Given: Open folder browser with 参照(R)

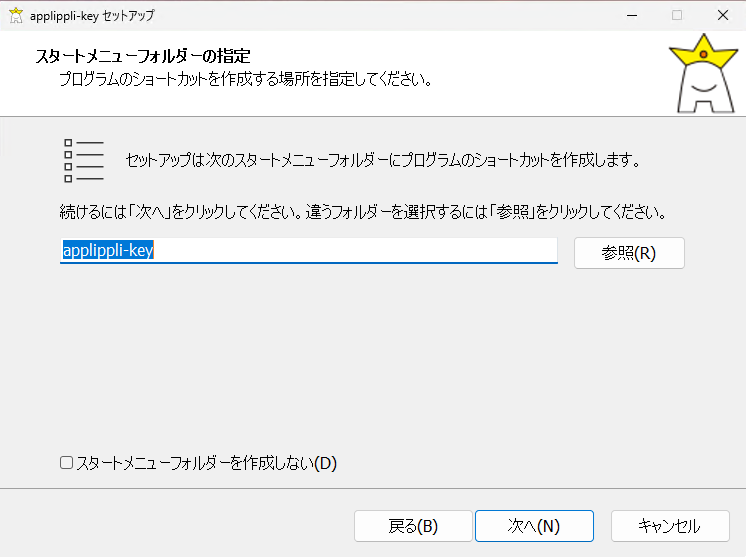Looking at the screenshot, I should click(629, 253).
